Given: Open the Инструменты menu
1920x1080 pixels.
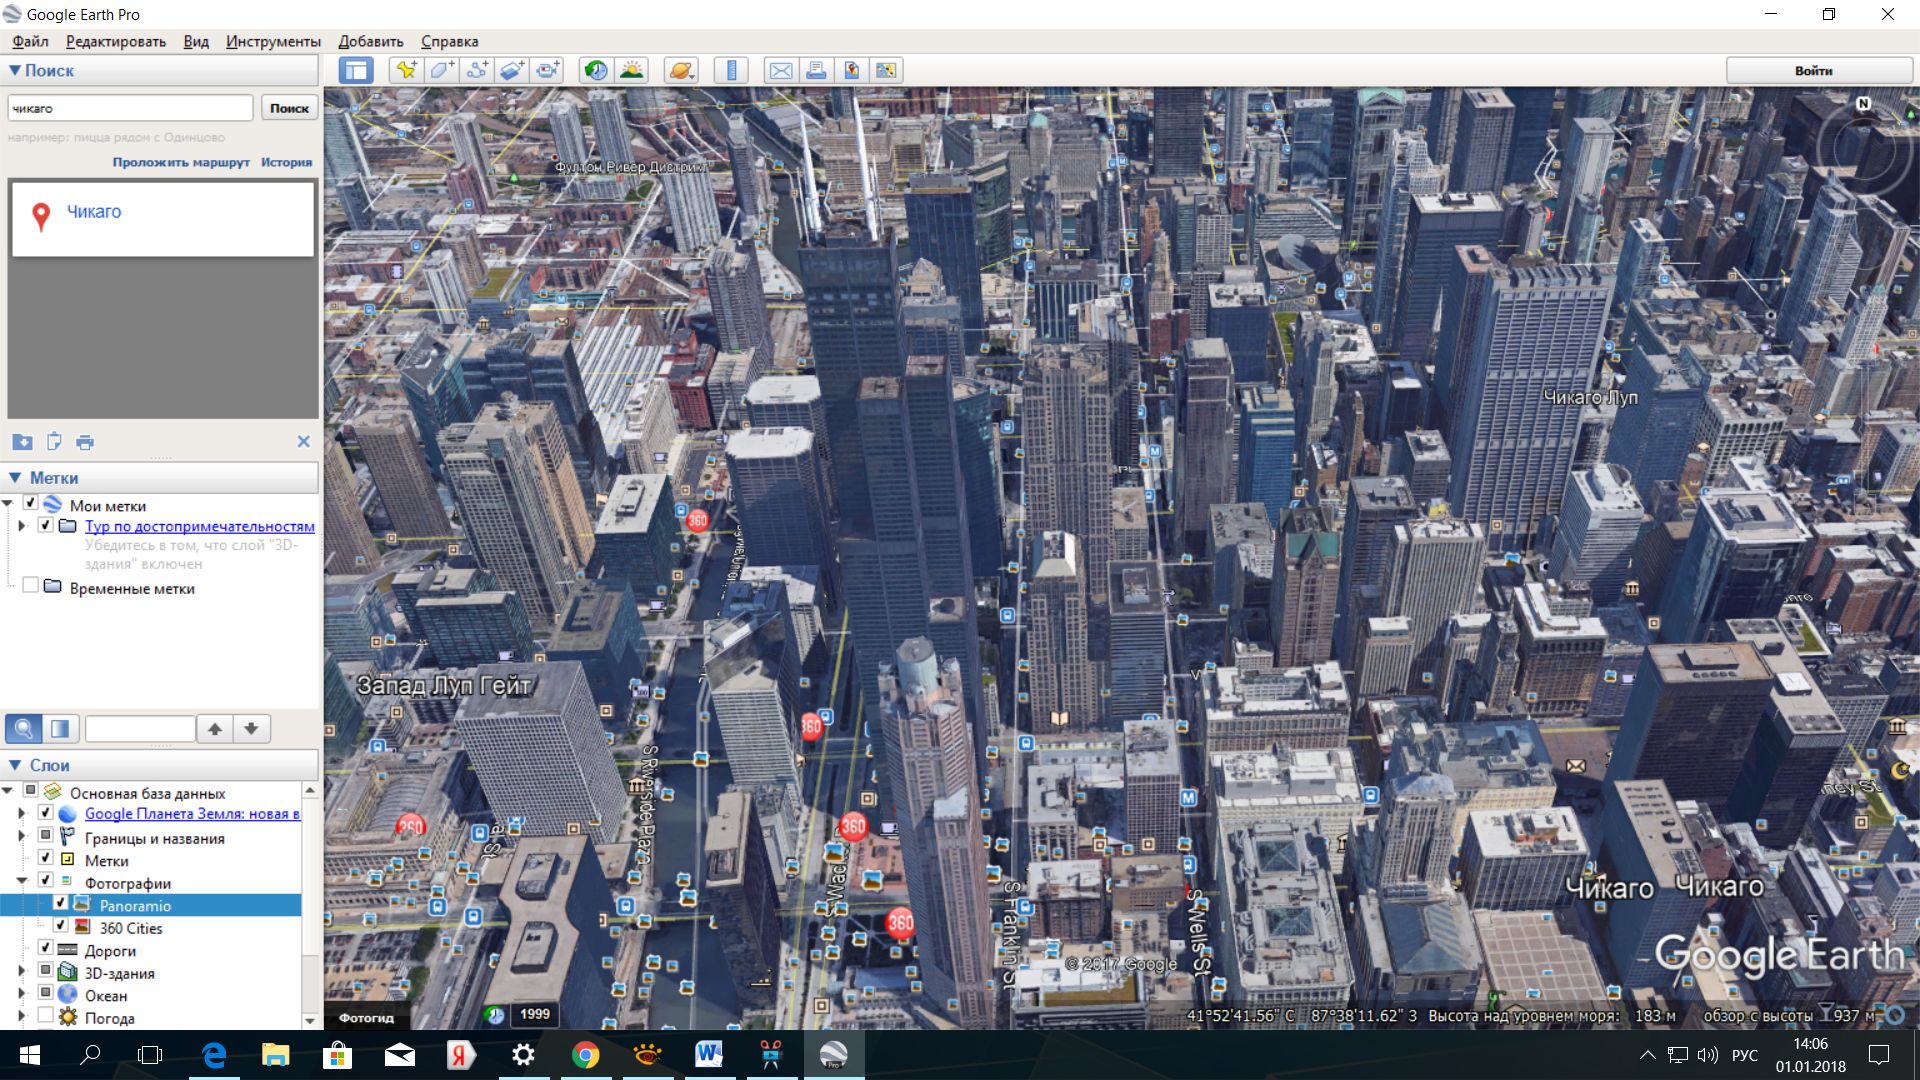Looking at the screenshot, I should (x=273, y=41).
